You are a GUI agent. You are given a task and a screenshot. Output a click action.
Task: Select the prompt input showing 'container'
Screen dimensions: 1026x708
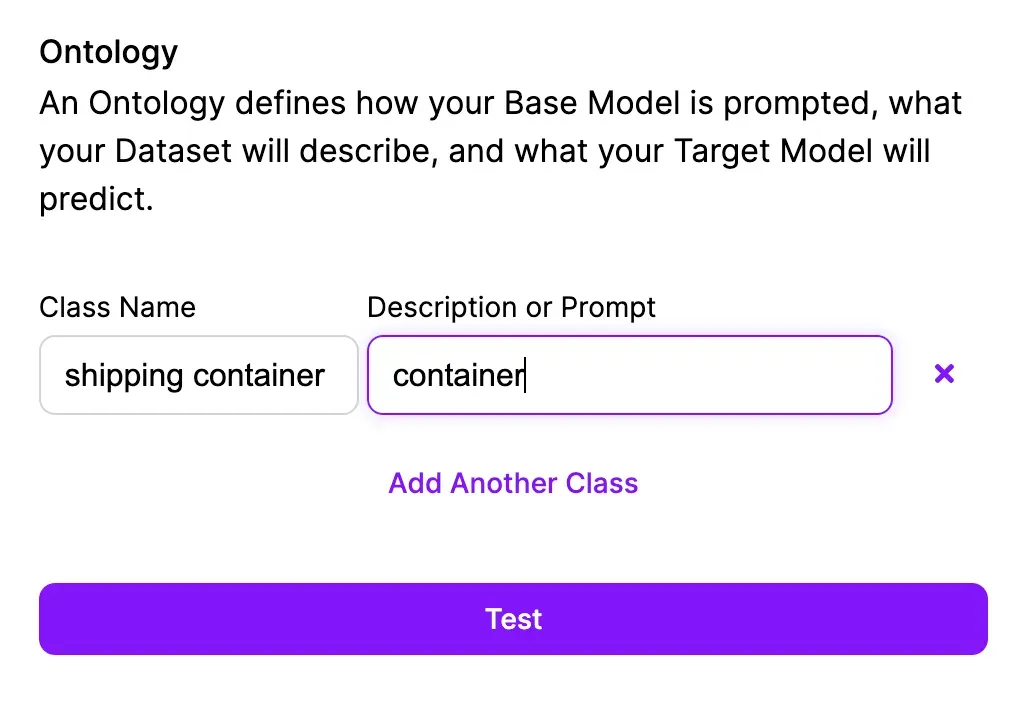click(x=629, y=375)
